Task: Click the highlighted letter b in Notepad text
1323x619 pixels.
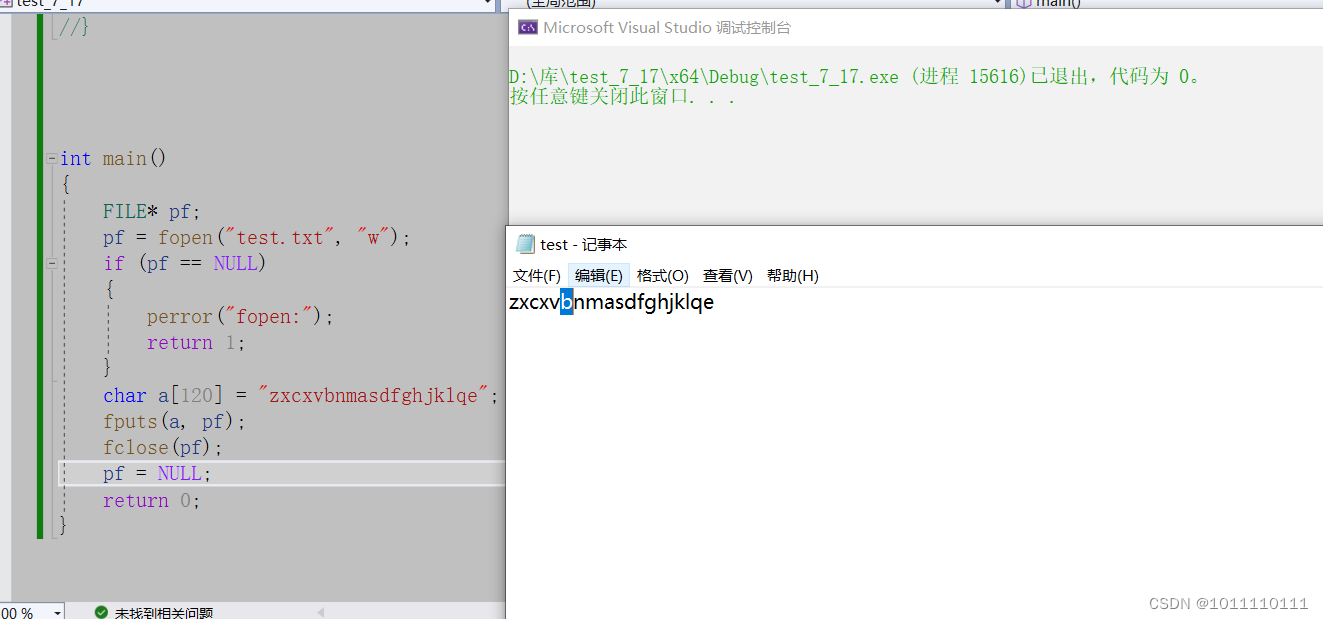Action: [567, 302]
